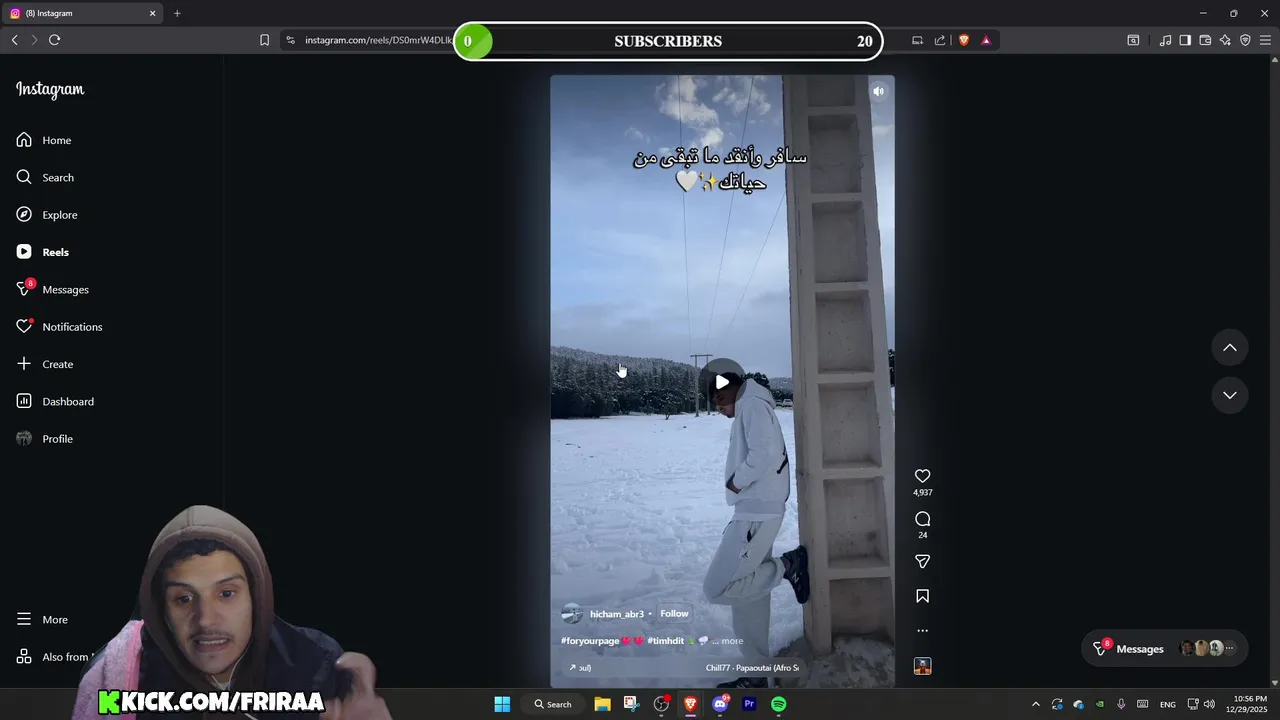Open the tab search icon
This screenshot has height=720, width=1280.
[x=1133, y=40]
